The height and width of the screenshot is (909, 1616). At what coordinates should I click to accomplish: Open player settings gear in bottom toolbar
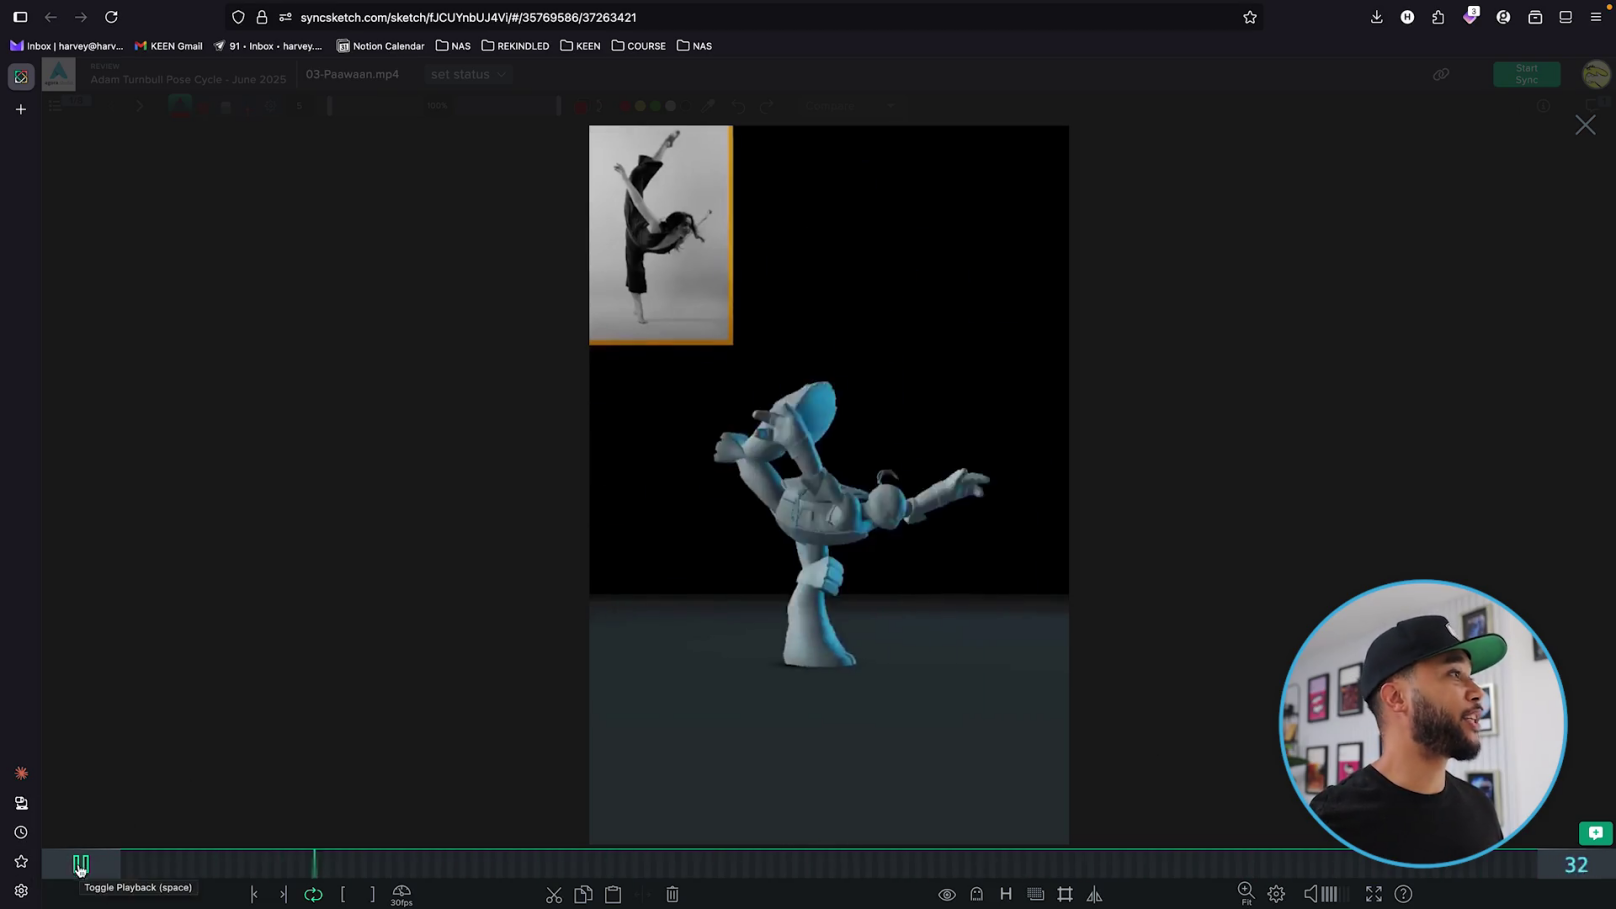[1276, 894]
